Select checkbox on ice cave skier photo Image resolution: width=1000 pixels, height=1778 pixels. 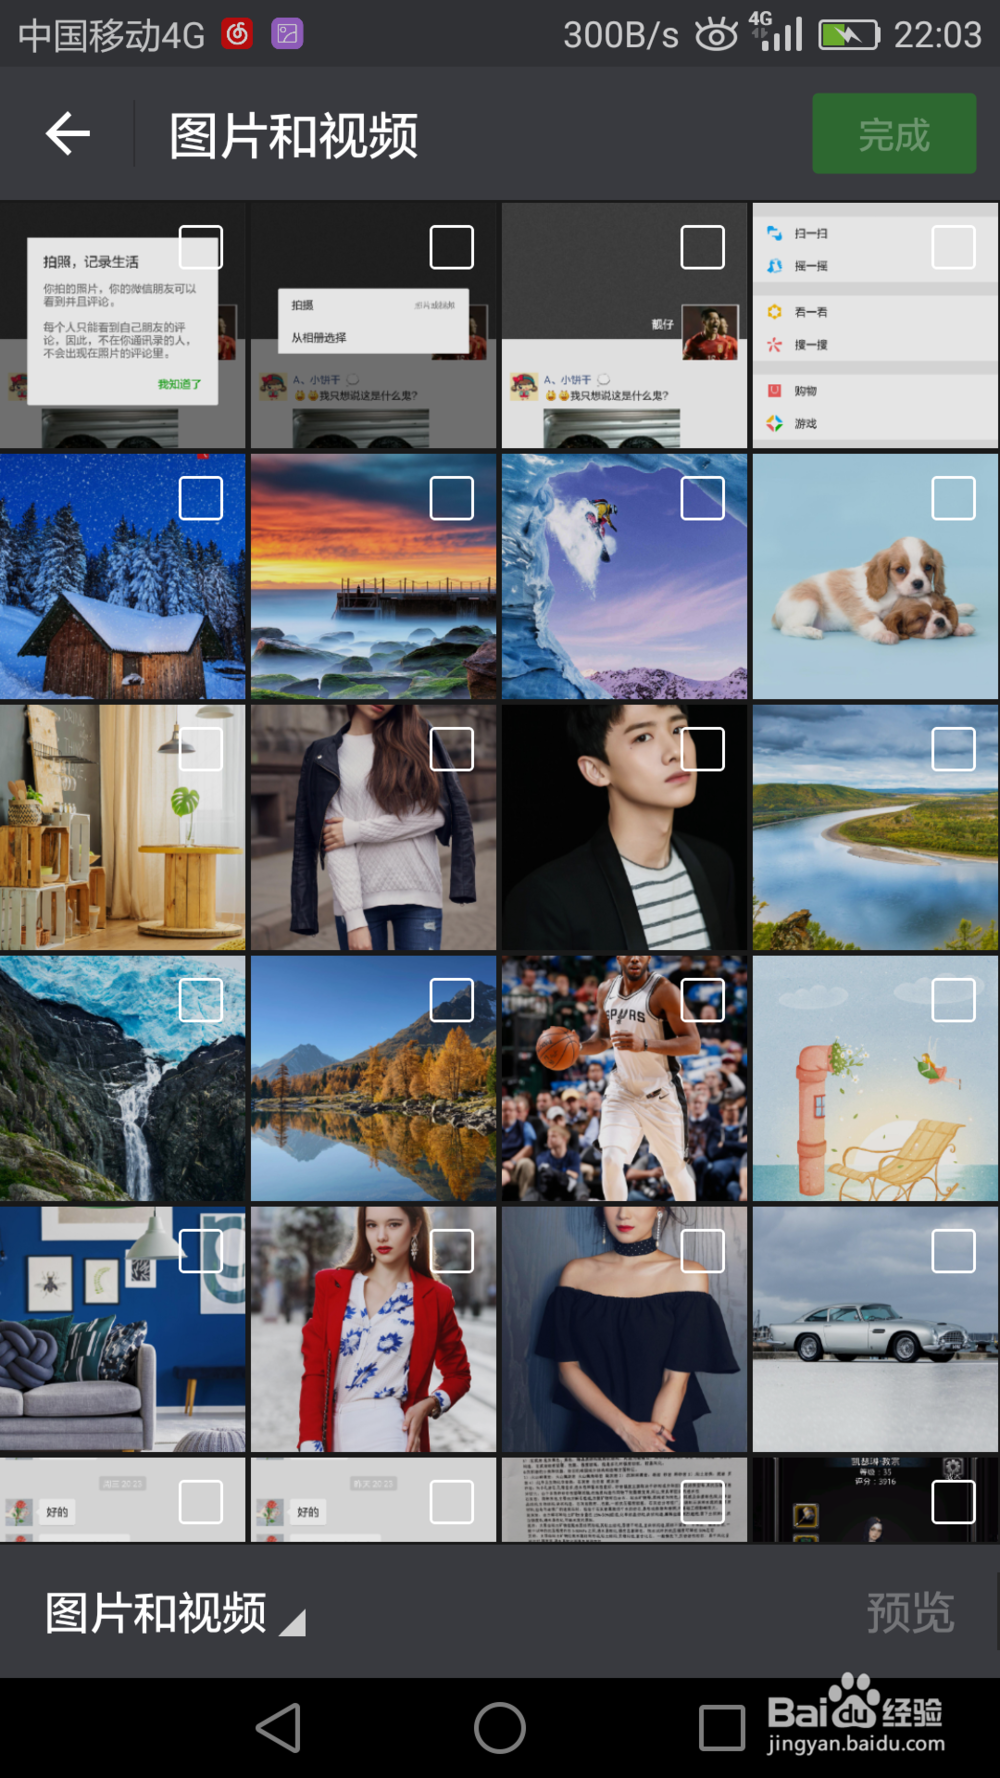click(703, 498)
